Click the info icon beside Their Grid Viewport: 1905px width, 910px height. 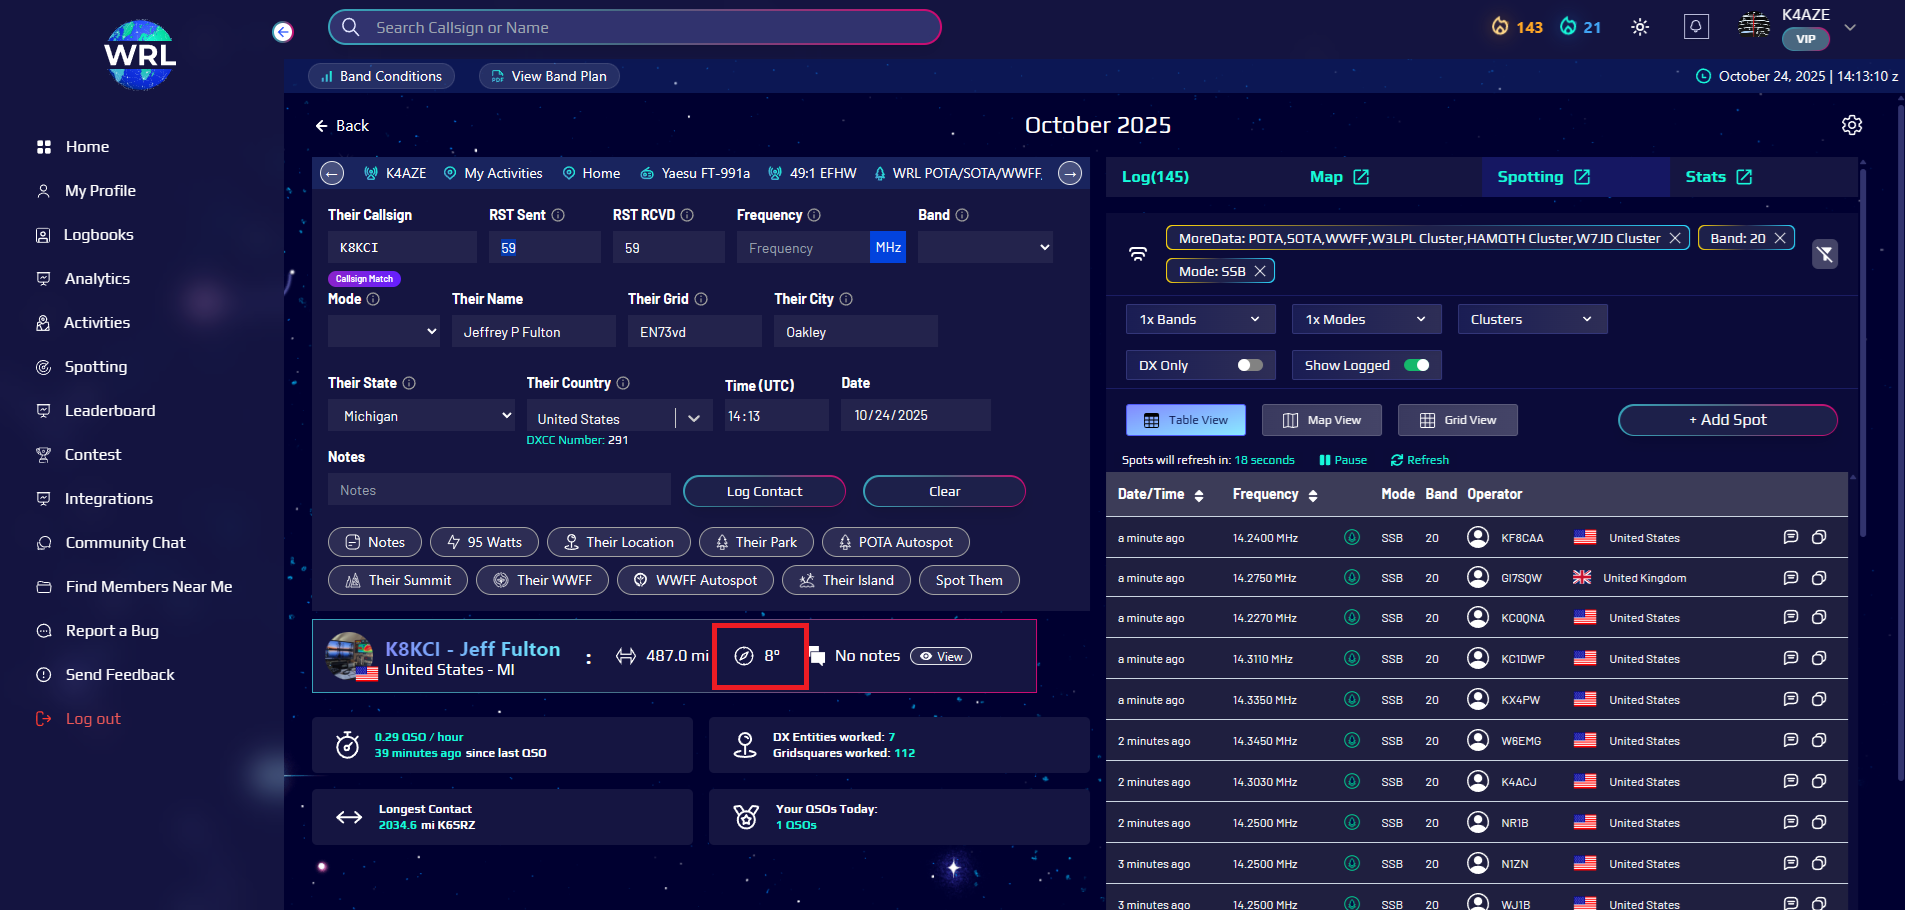701,299
